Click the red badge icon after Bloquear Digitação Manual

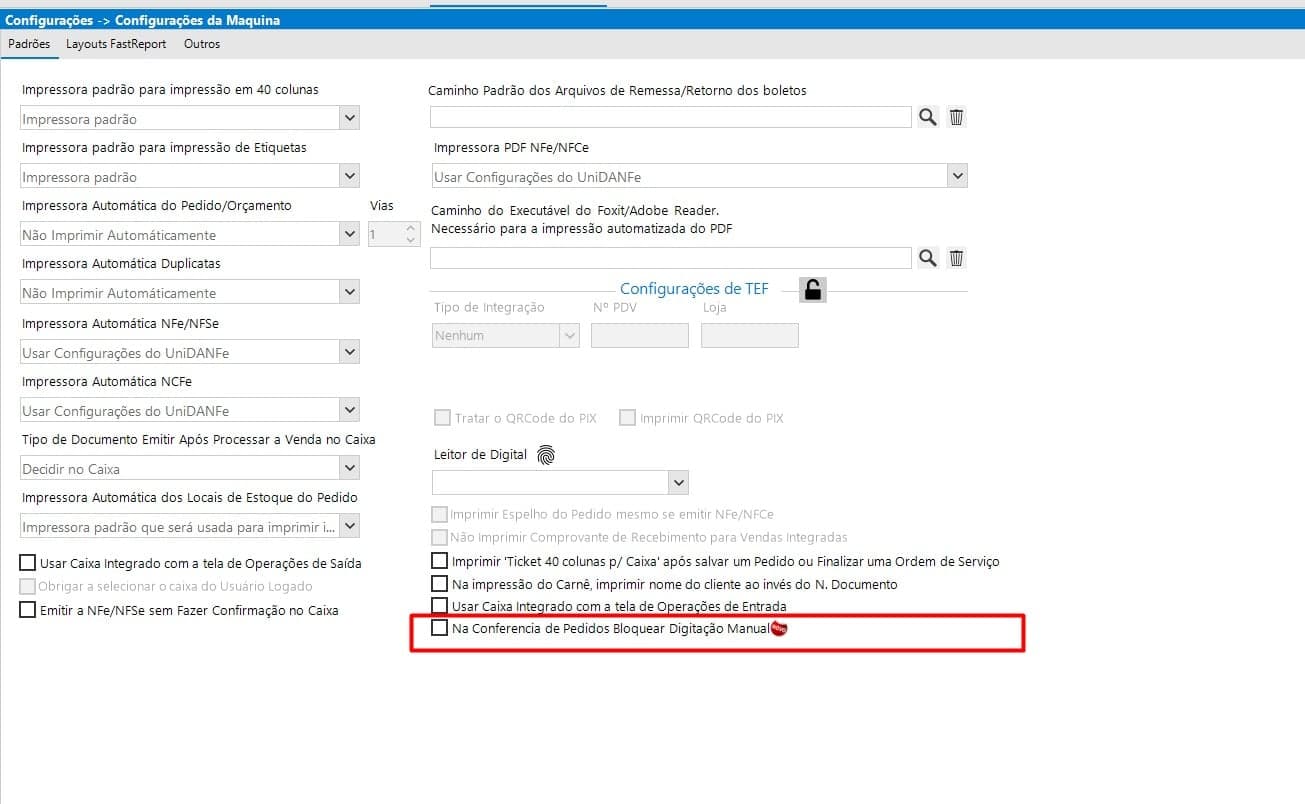pyautogui.click(x=780, y=628)
